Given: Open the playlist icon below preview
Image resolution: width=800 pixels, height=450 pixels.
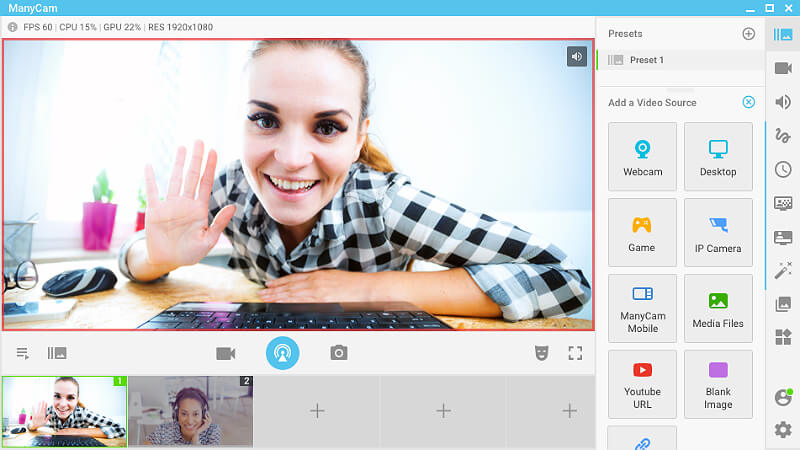Looking at the screenshot, I should tap(23, 353).
